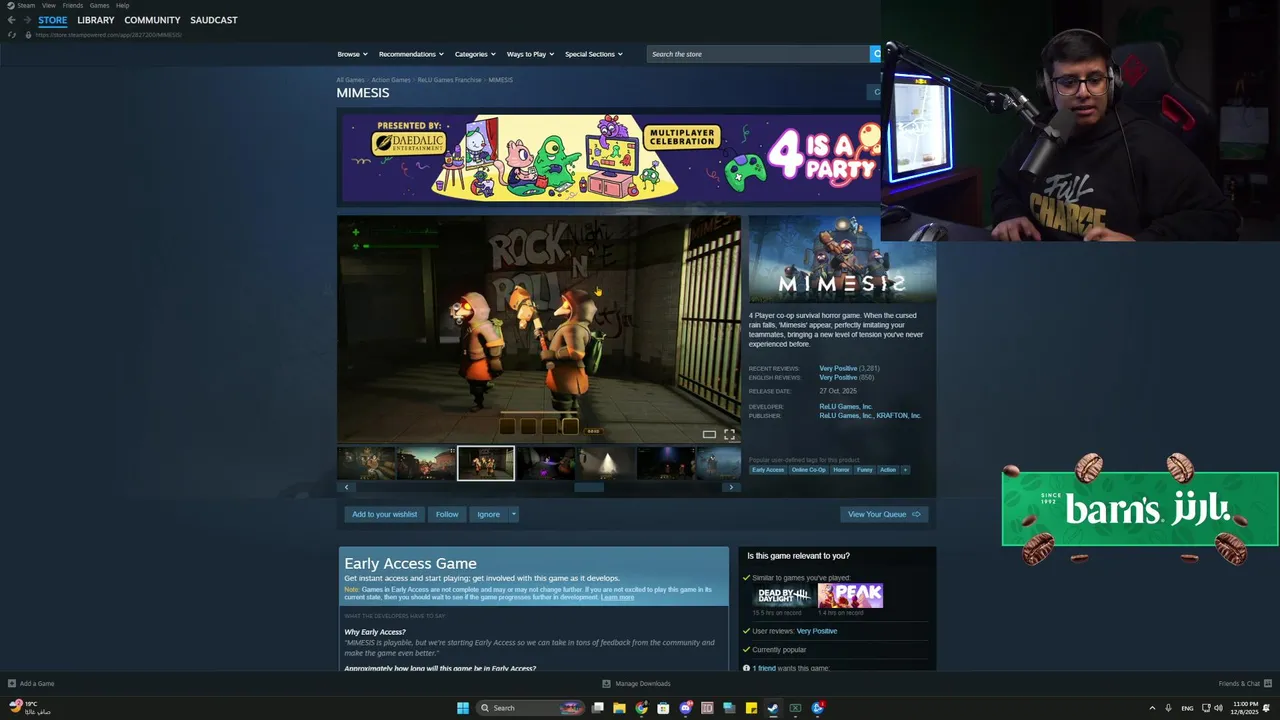Open the View menu
Viewport: 1280px width, 720px height.
coord(48,5)
